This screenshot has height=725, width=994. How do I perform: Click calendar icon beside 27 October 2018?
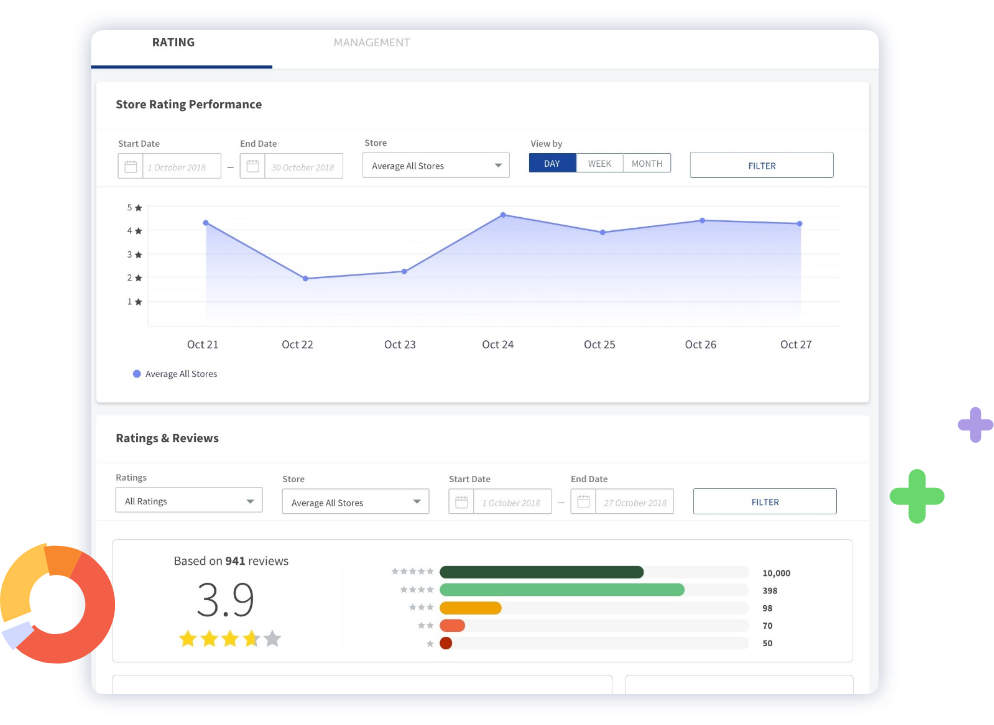583,502
